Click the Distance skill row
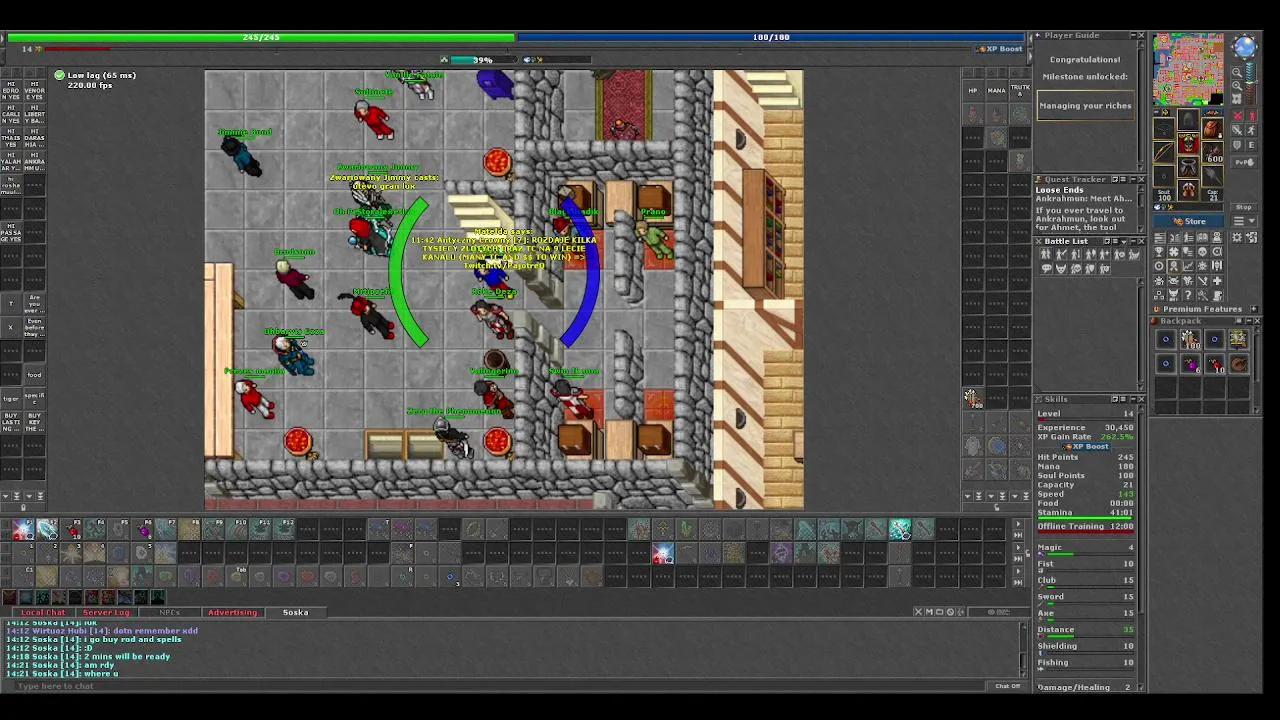The width and height of the screenshot is (1280, 720). [x=1085, y=630]
